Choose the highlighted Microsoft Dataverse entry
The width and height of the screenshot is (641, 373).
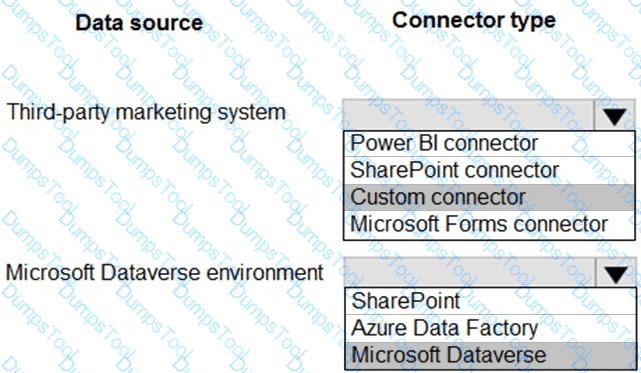491,355
